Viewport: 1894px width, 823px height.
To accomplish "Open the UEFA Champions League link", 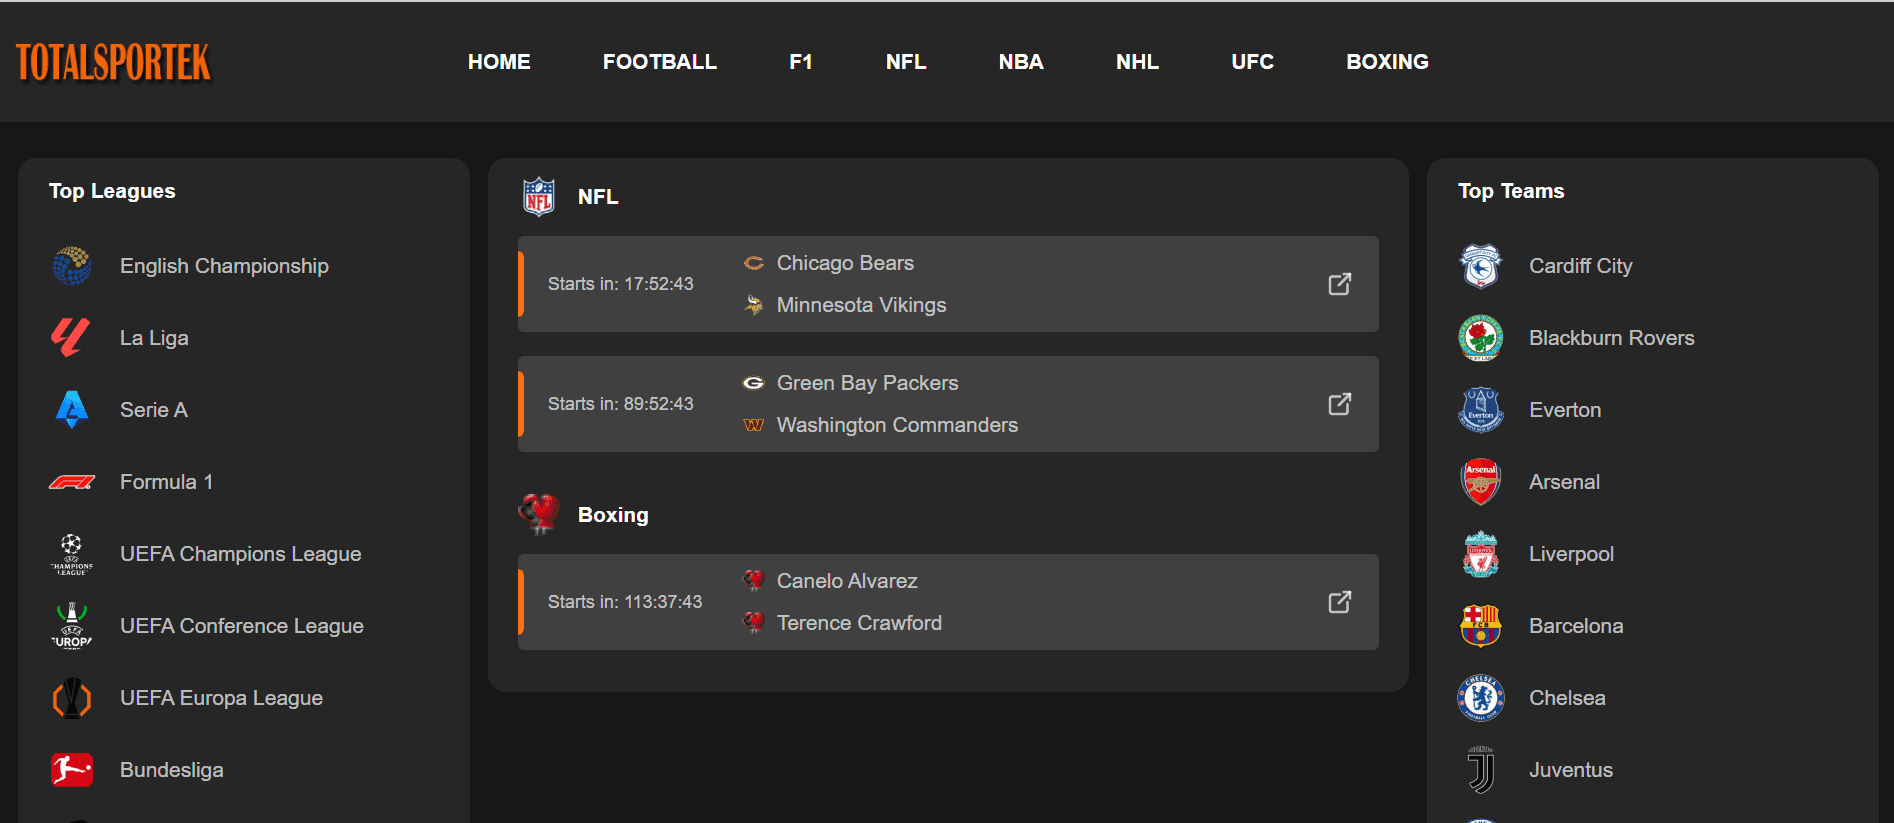I will 240,554.
